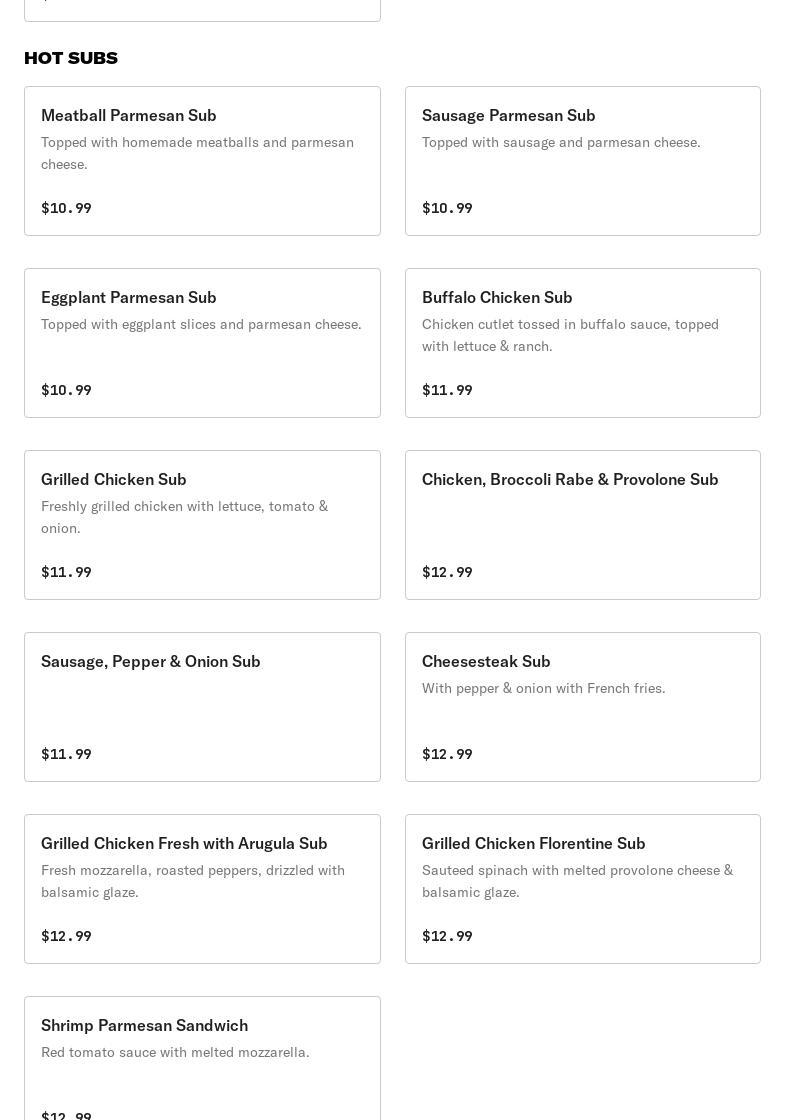Open Grilled Chicken Florentine Sub

(583, 889)
